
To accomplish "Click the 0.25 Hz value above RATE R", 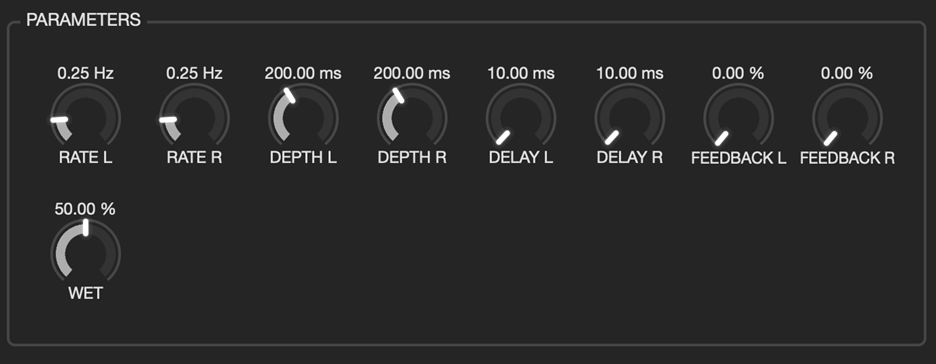I will coord(195,73).
